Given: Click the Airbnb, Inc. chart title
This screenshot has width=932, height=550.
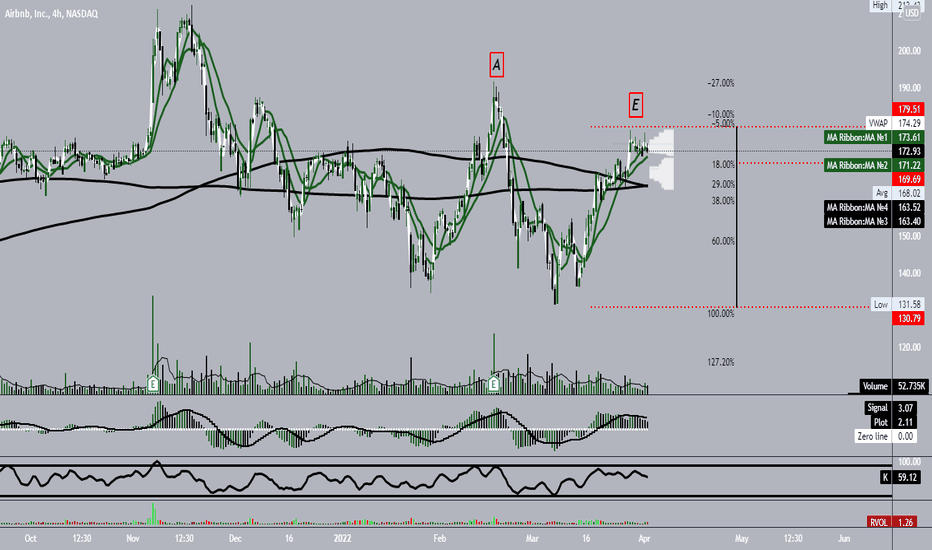Looking at the screenshot, I should [x=52, y=13].
